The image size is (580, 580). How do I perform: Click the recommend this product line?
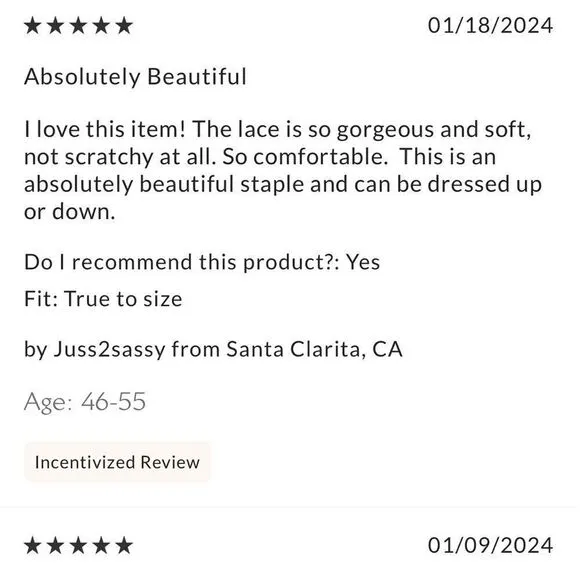[x=202, y=263]
